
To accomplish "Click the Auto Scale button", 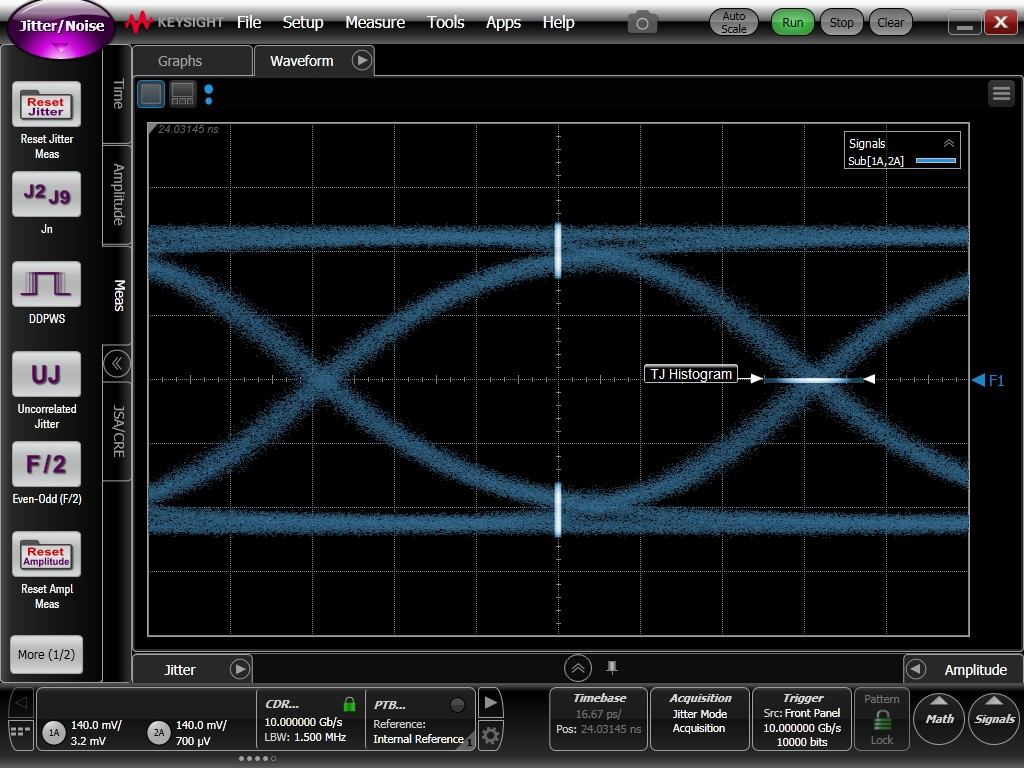I will pos(733,22).
